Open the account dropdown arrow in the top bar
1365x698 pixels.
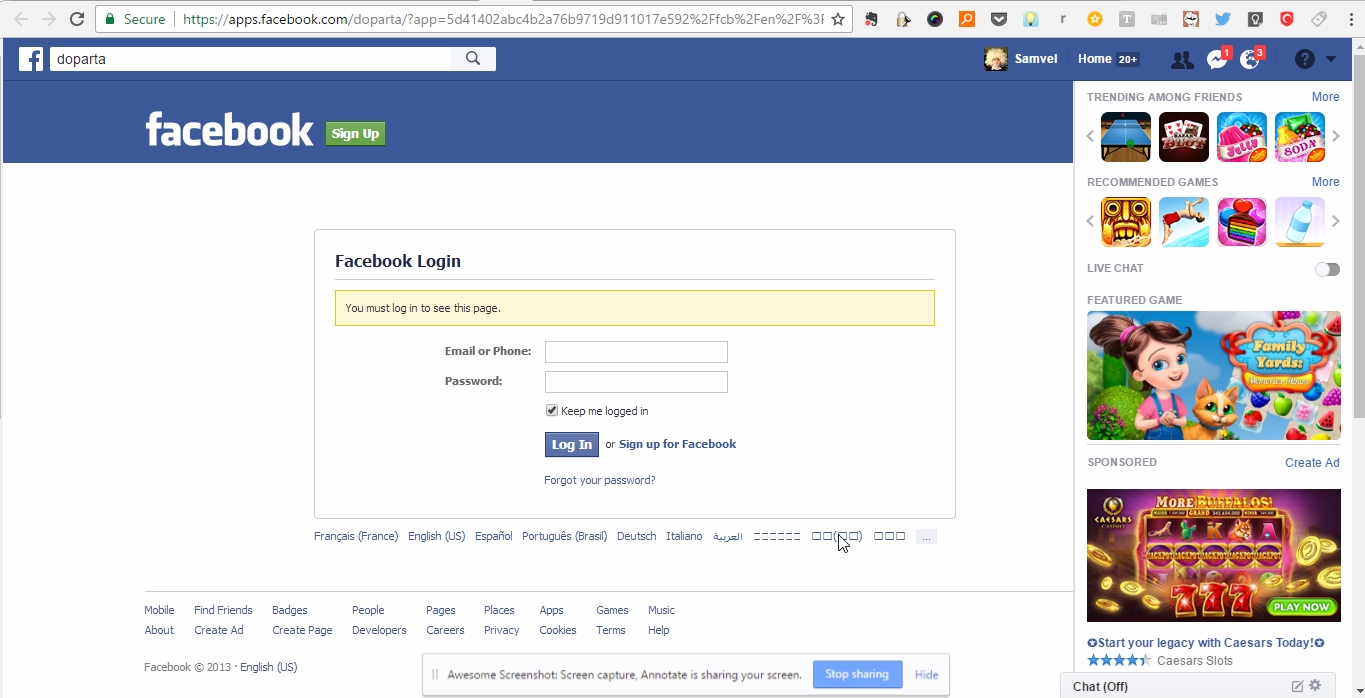click(1331, 59)
